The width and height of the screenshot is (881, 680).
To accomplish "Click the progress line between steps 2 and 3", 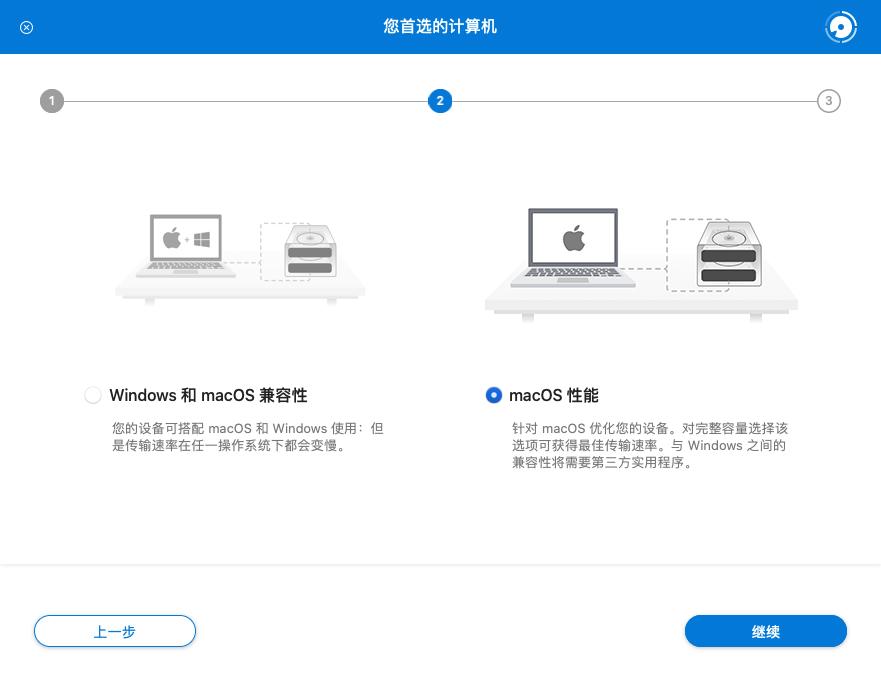I will tap(635, 100).
